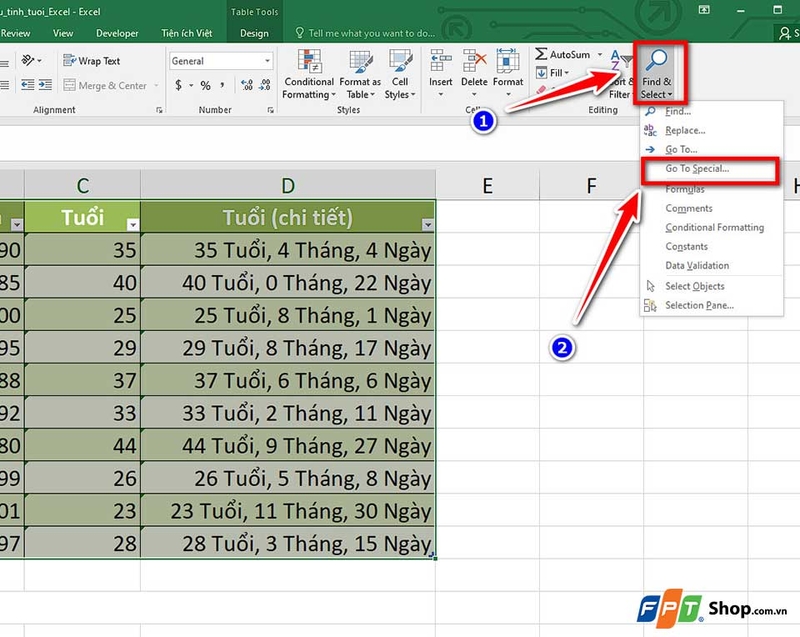Click the Increase Decimal icon
Viewport: 800px width, 637px height.
[x=246, y=84]
